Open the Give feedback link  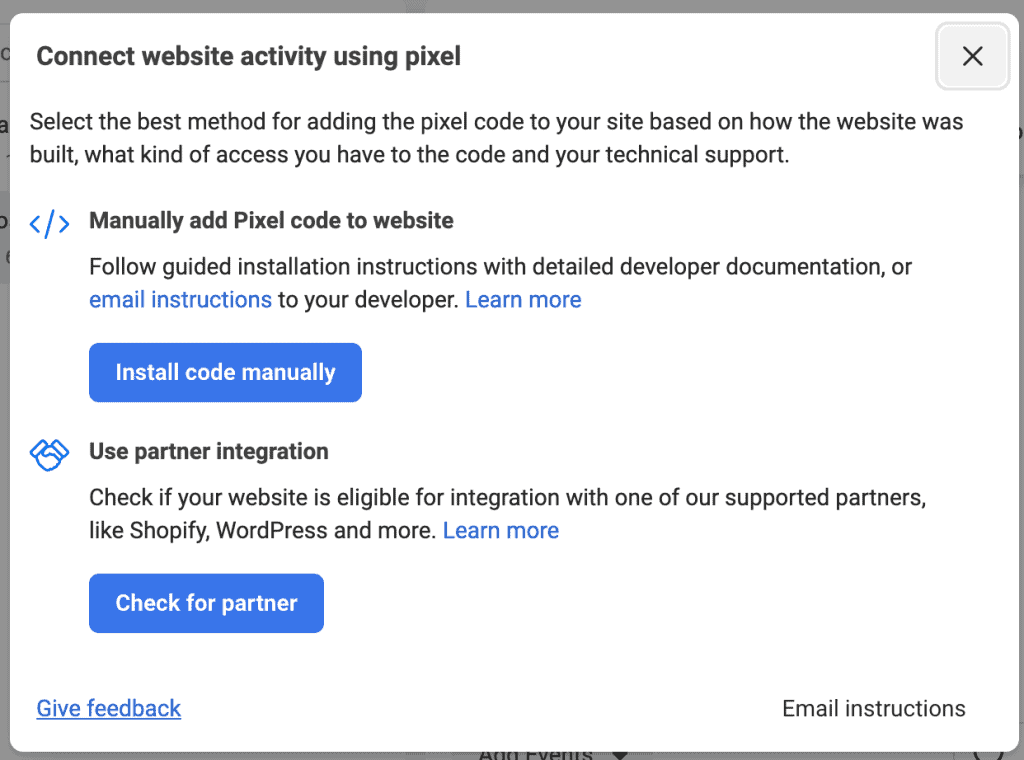pos(108,708)
